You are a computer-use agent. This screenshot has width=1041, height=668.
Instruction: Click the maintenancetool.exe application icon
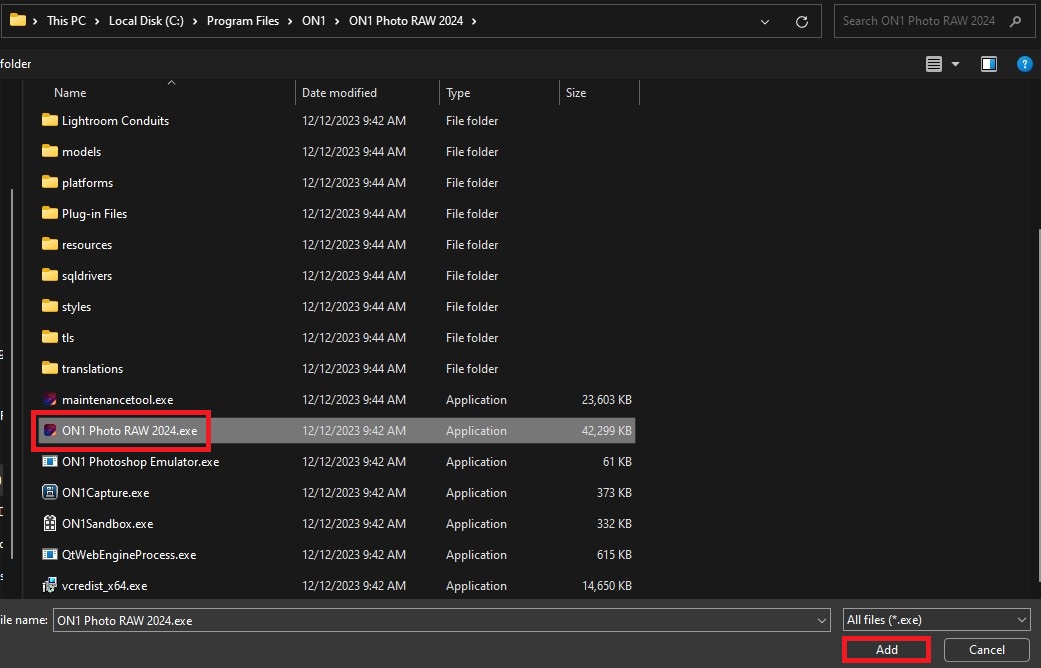(50, 399)
